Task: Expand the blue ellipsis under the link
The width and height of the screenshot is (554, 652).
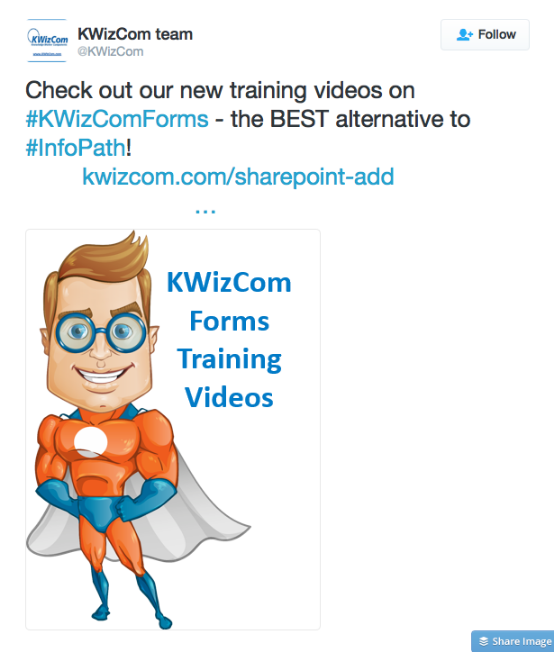Action: click(x=205, y=211)
